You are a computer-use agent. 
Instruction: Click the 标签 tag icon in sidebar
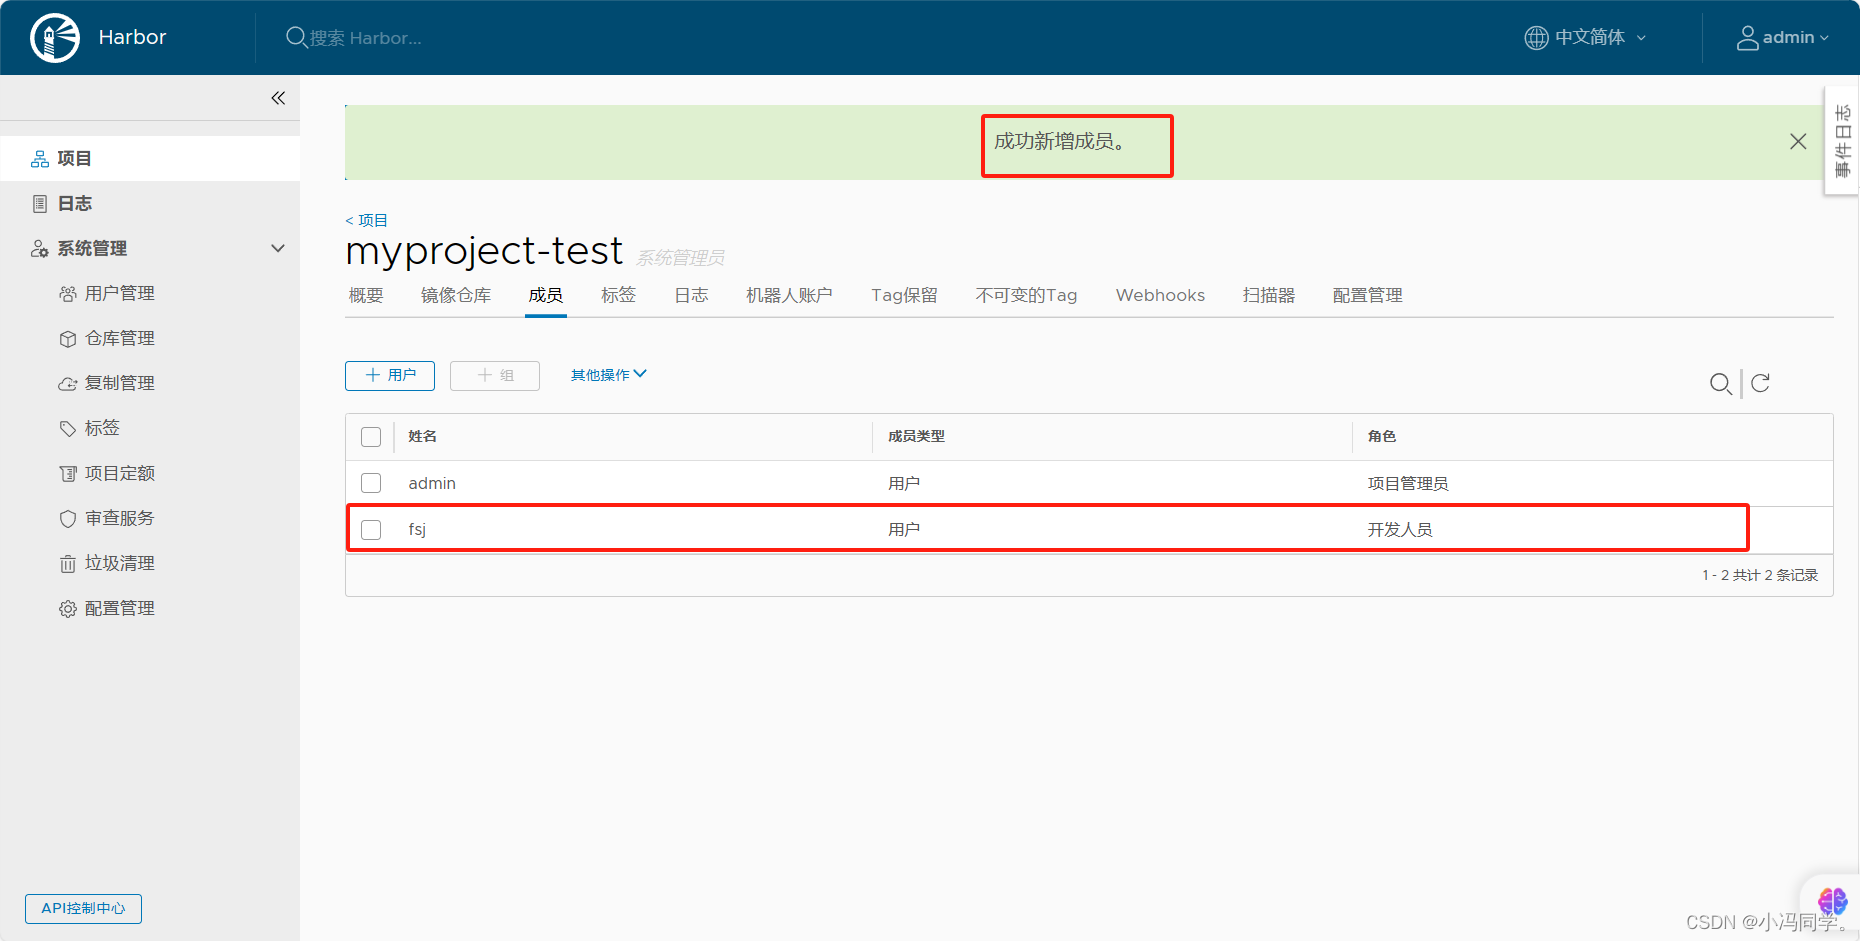click(68, 429)
